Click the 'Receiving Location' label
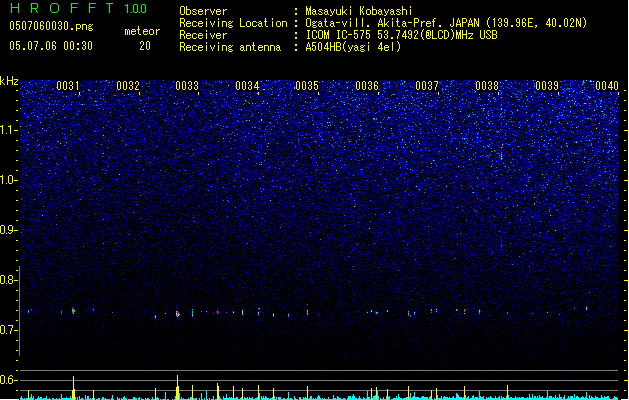This screenshot has height=400, width=629. point(233,23)
